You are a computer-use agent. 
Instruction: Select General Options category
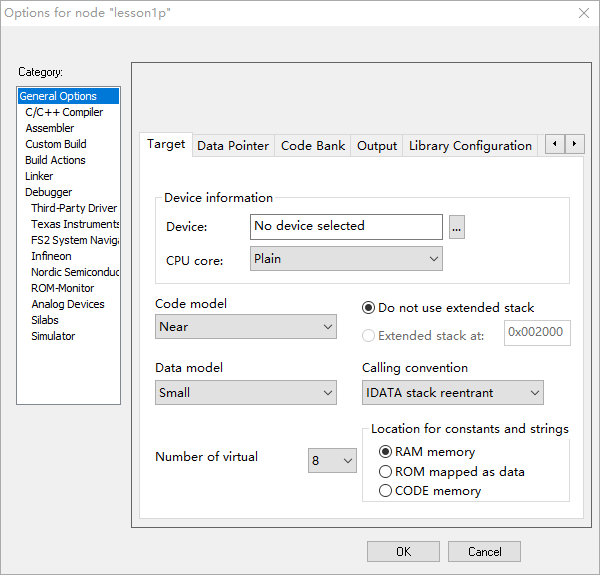pyautogui.click(x=68, y=96)
